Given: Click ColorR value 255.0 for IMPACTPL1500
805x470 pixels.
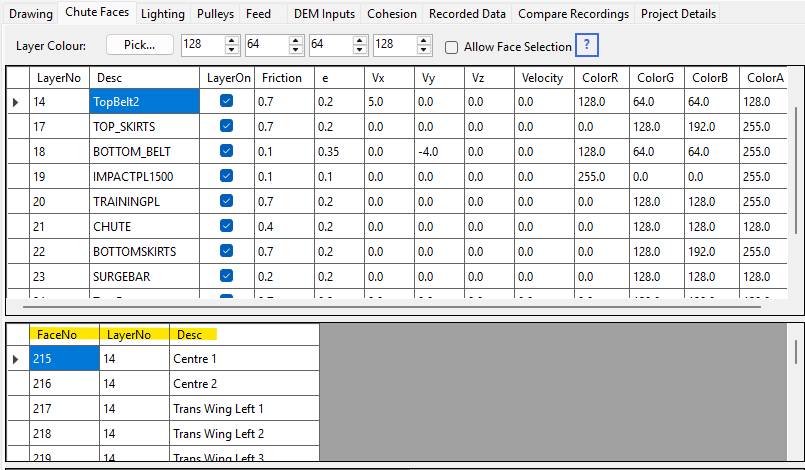Looking at the screenshot, I should (x=602, y=176).
